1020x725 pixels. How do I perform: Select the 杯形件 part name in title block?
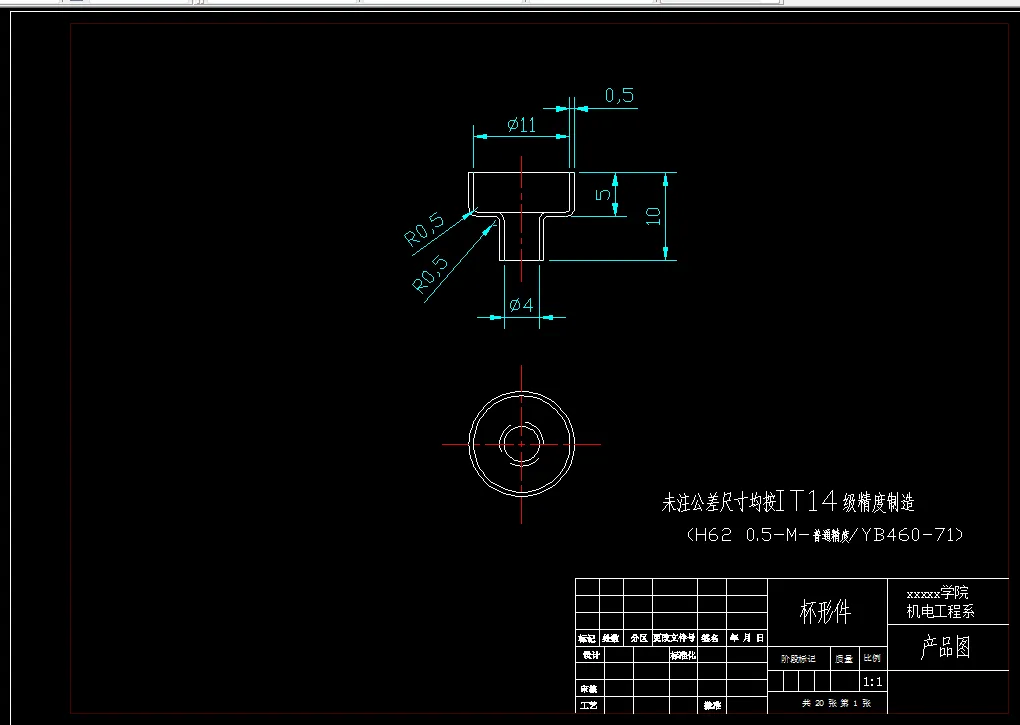825,612
